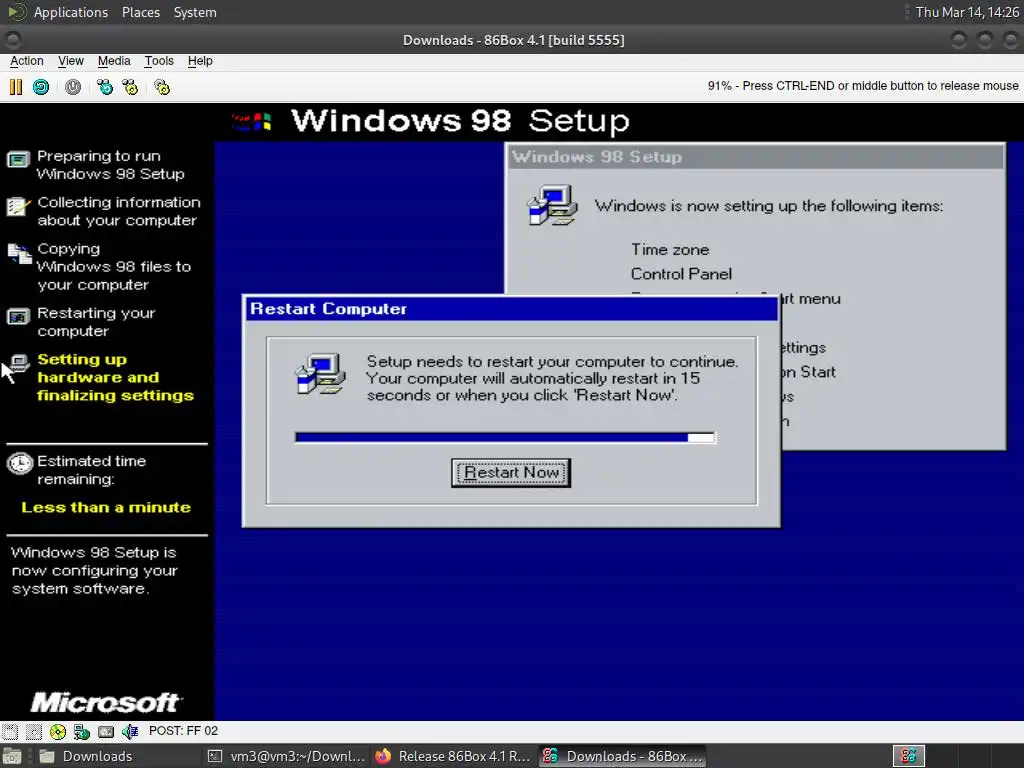The width and height of the screenshot is (1024, 768).
Task: Click the teal Hard Reset toolbar icon
Action: tap(41, 87)
